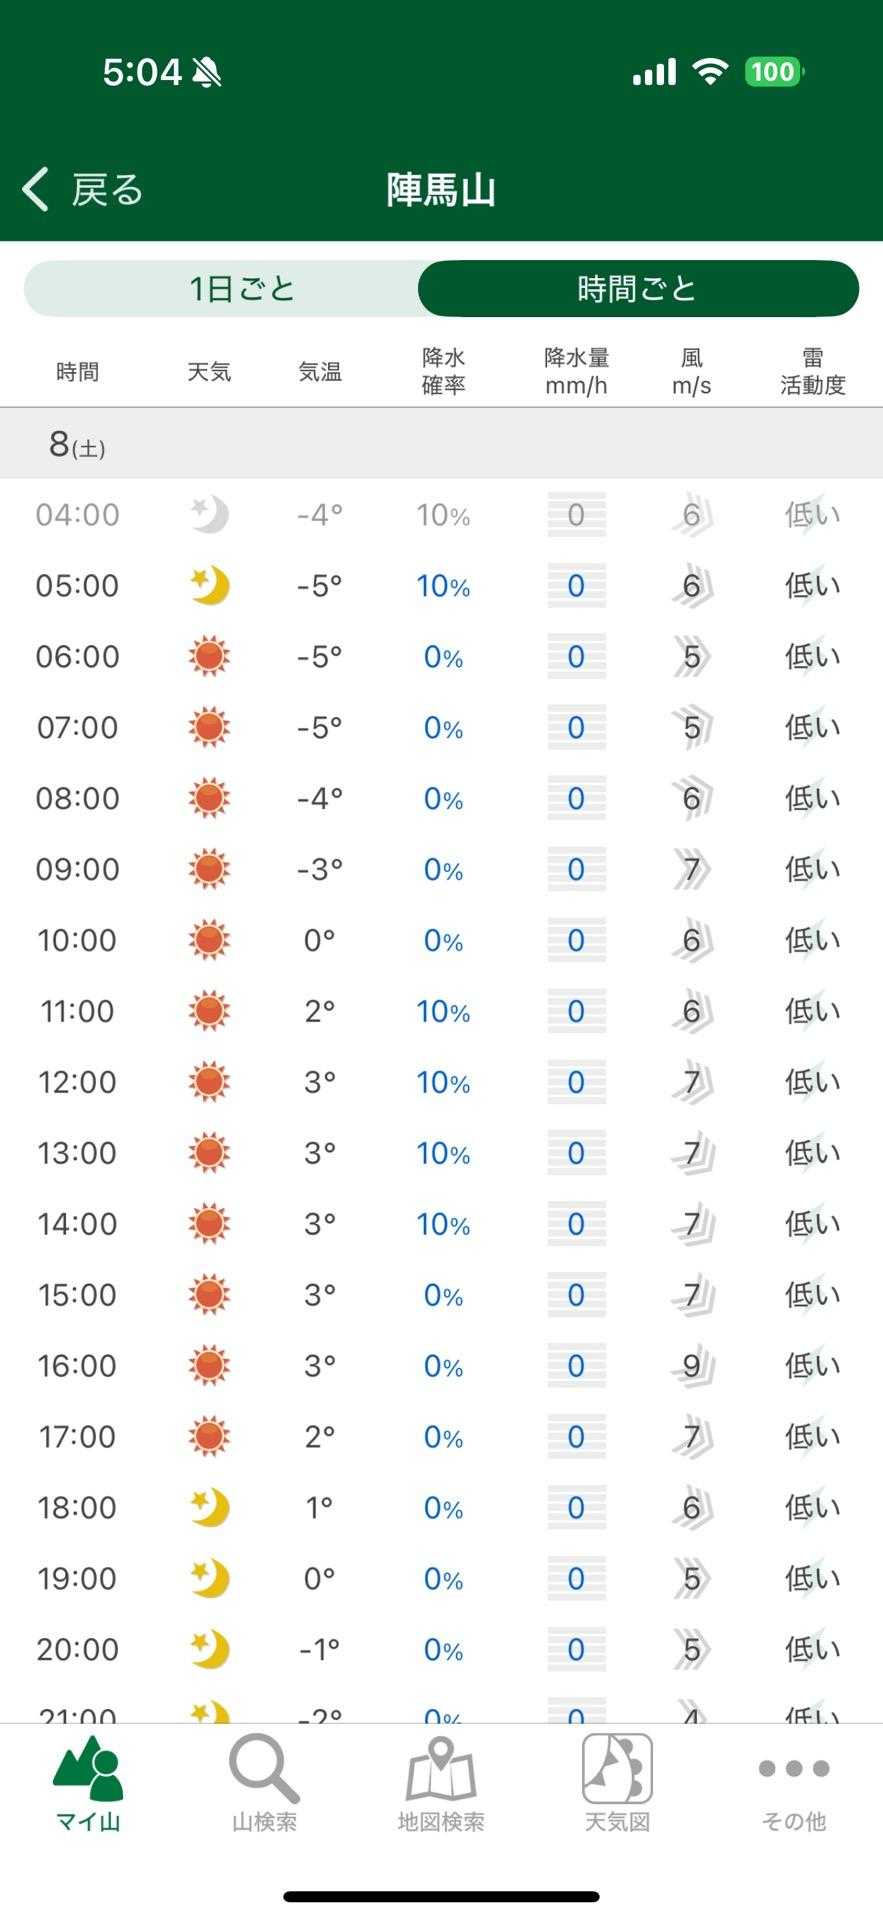Tap the wind speed indicator at 16:00
Image resolution: width=883 pixels, height=1920 pixels.
point(691,1366)
